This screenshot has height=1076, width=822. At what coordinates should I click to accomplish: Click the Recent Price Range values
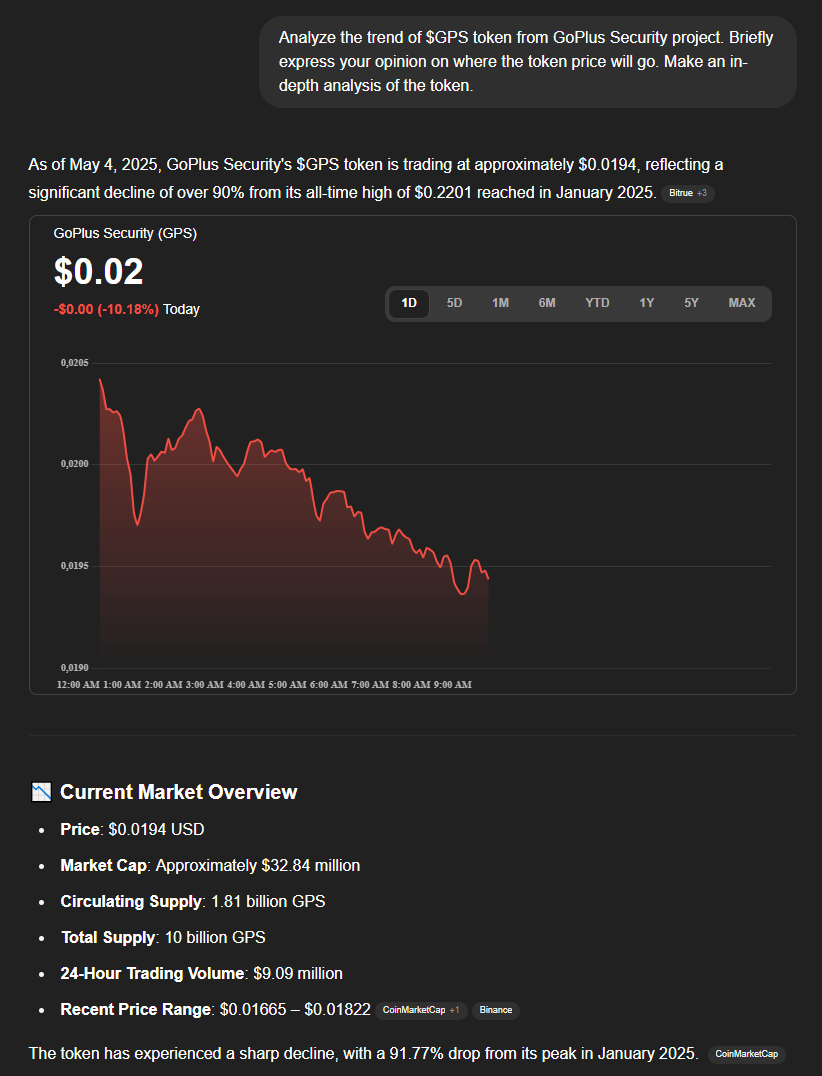[295, 1010]
